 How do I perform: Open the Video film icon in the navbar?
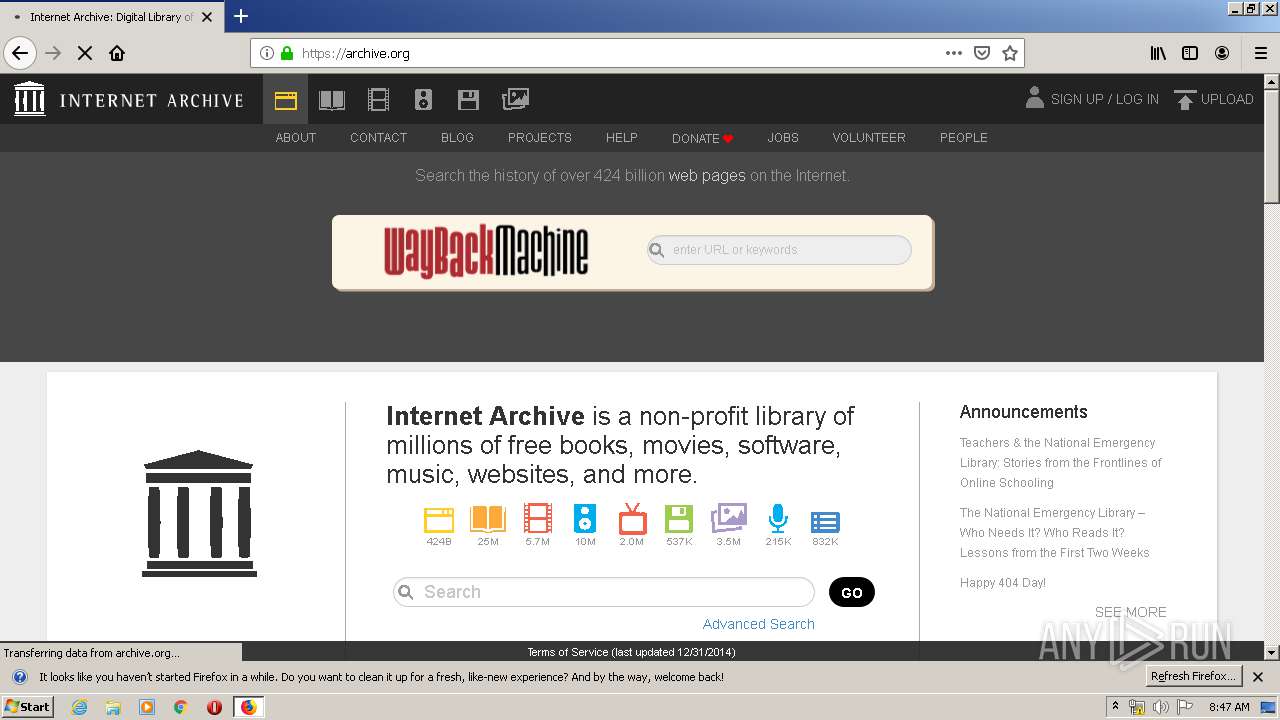[x=378, y=99]
